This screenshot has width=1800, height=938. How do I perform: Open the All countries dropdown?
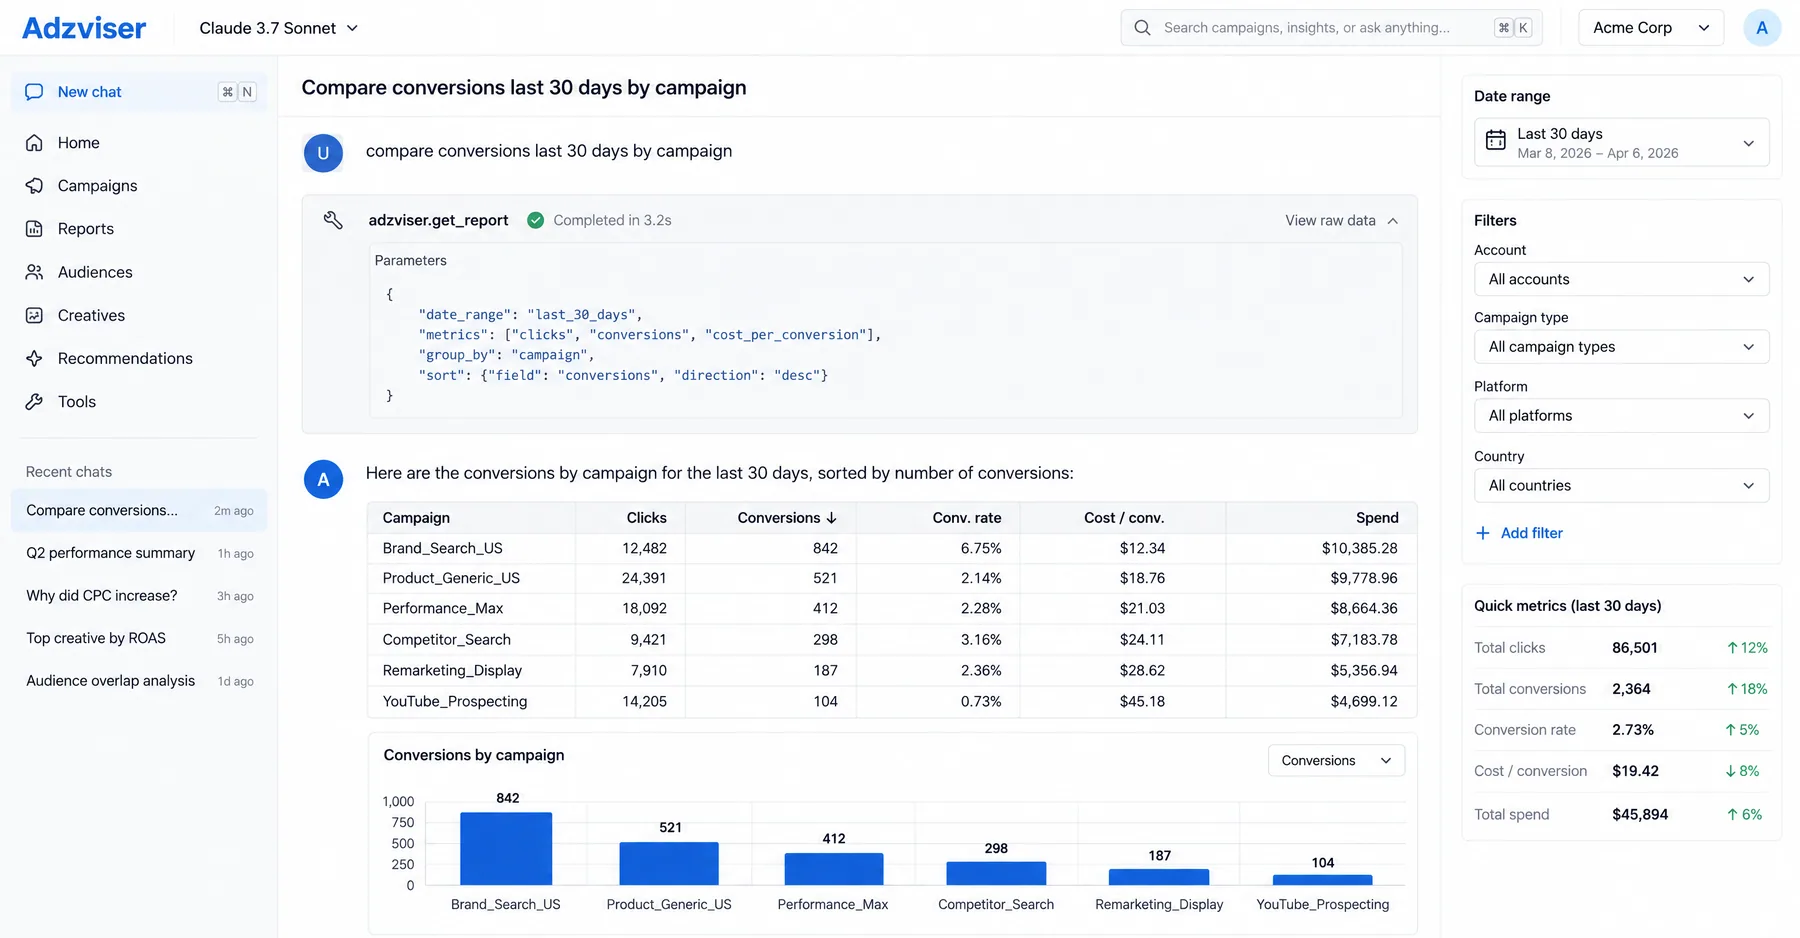[1621, 486]
